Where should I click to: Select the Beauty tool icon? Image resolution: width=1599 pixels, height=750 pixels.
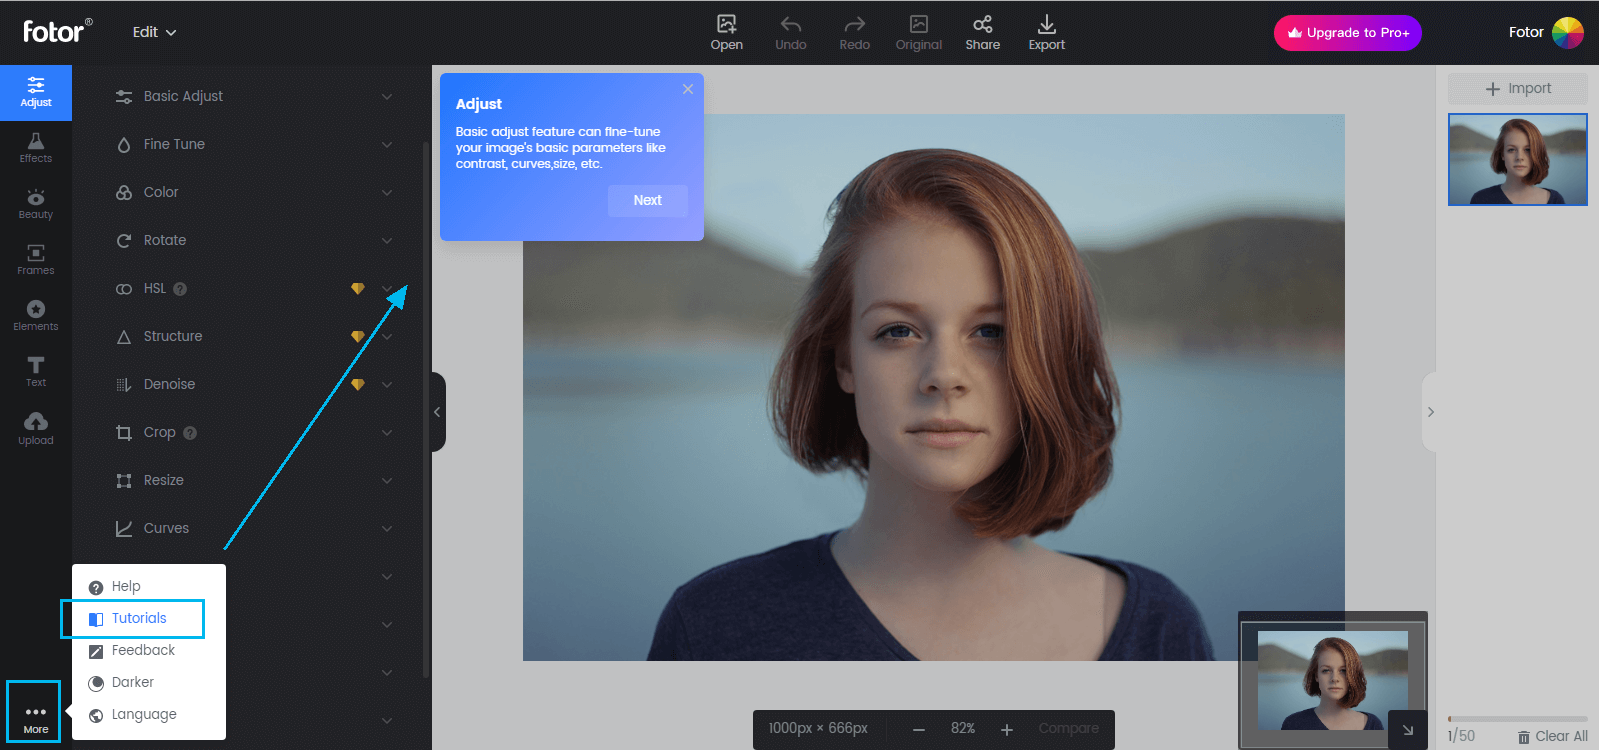pos(36,203)
